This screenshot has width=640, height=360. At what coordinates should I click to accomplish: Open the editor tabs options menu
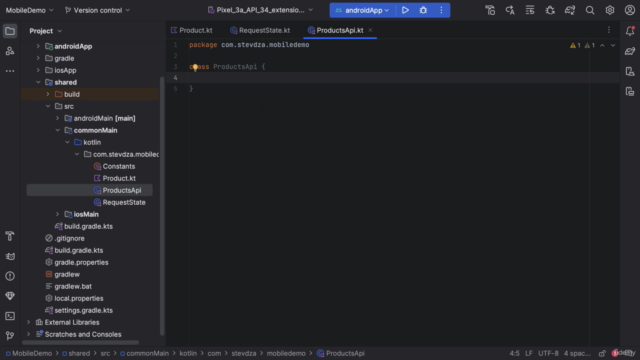point(609,30)
